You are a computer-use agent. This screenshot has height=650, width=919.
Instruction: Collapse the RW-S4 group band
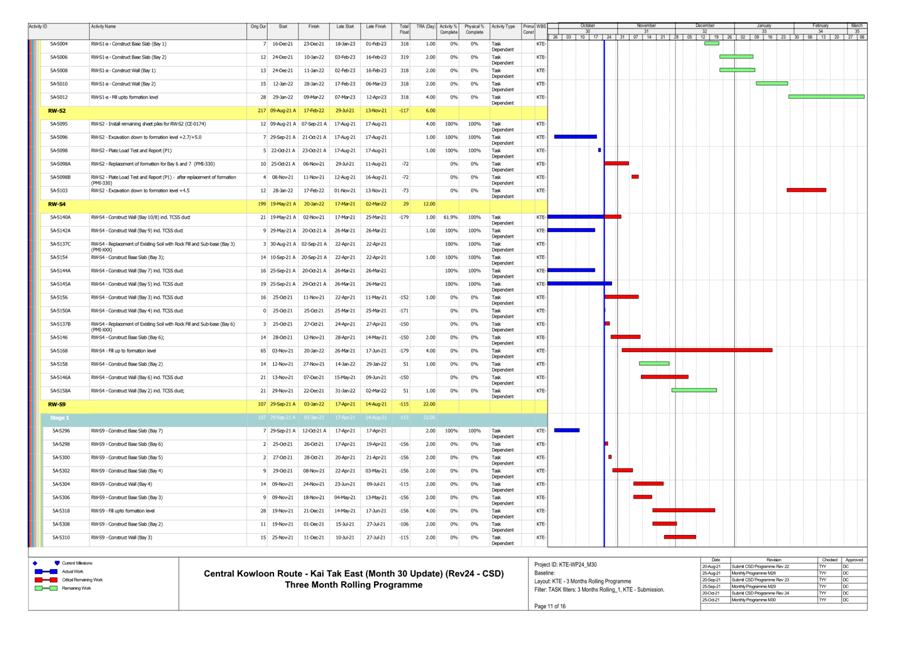[x=58, y=204]
